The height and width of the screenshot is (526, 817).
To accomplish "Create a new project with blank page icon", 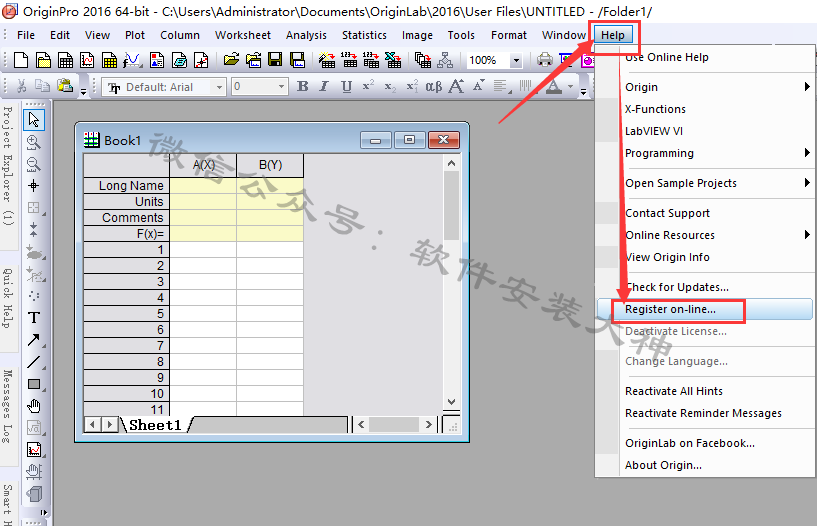I will 21,60.
